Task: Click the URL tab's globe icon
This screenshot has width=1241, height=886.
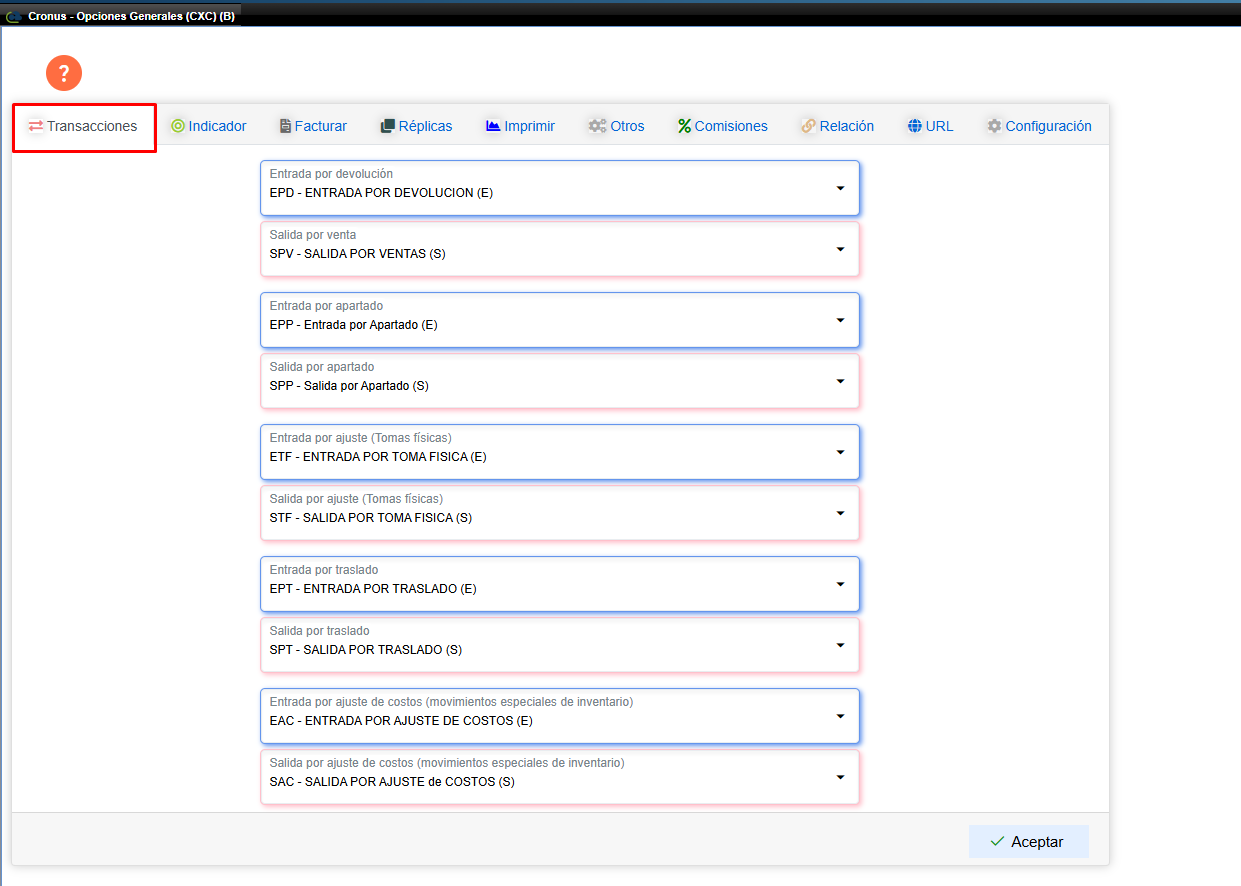Action: 915,126
